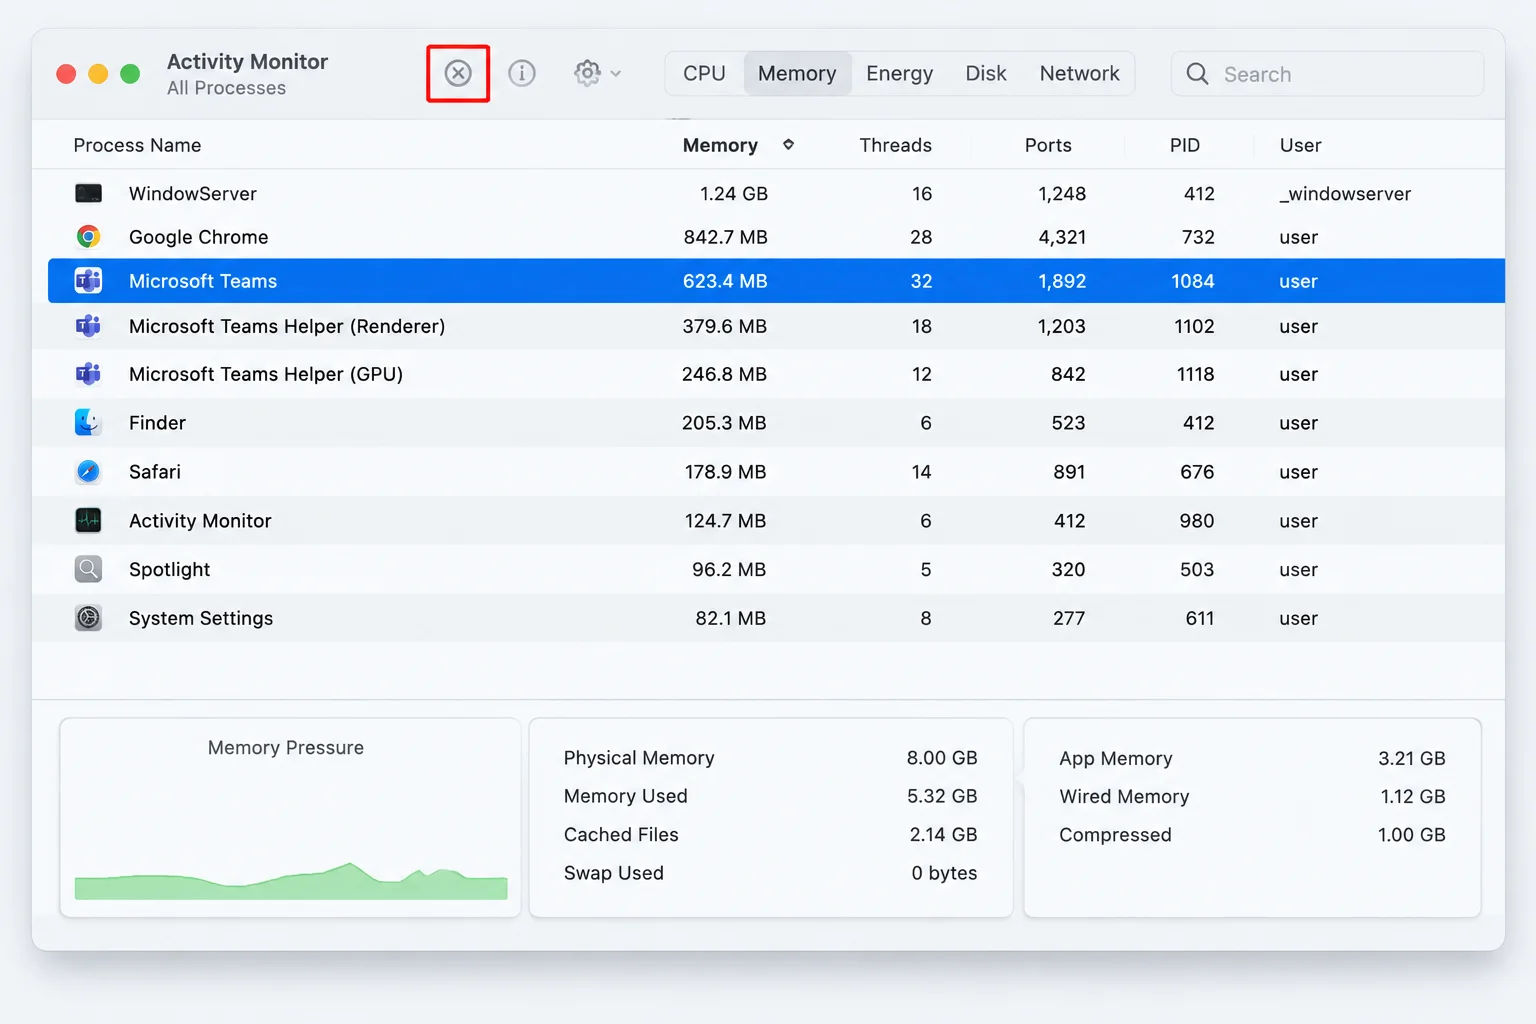Click the Microsoft Teams app icon
The height and width of the screenshot is (1024, 1536).
[88, 281]
